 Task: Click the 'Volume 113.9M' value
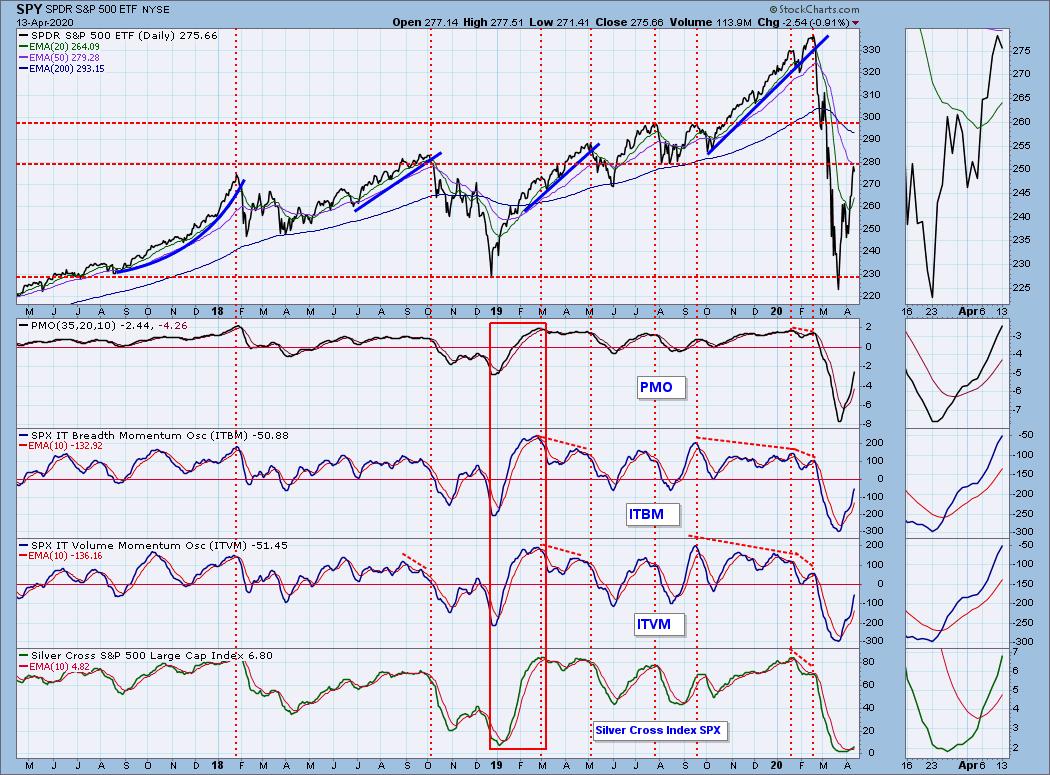[x=710, y=22]
